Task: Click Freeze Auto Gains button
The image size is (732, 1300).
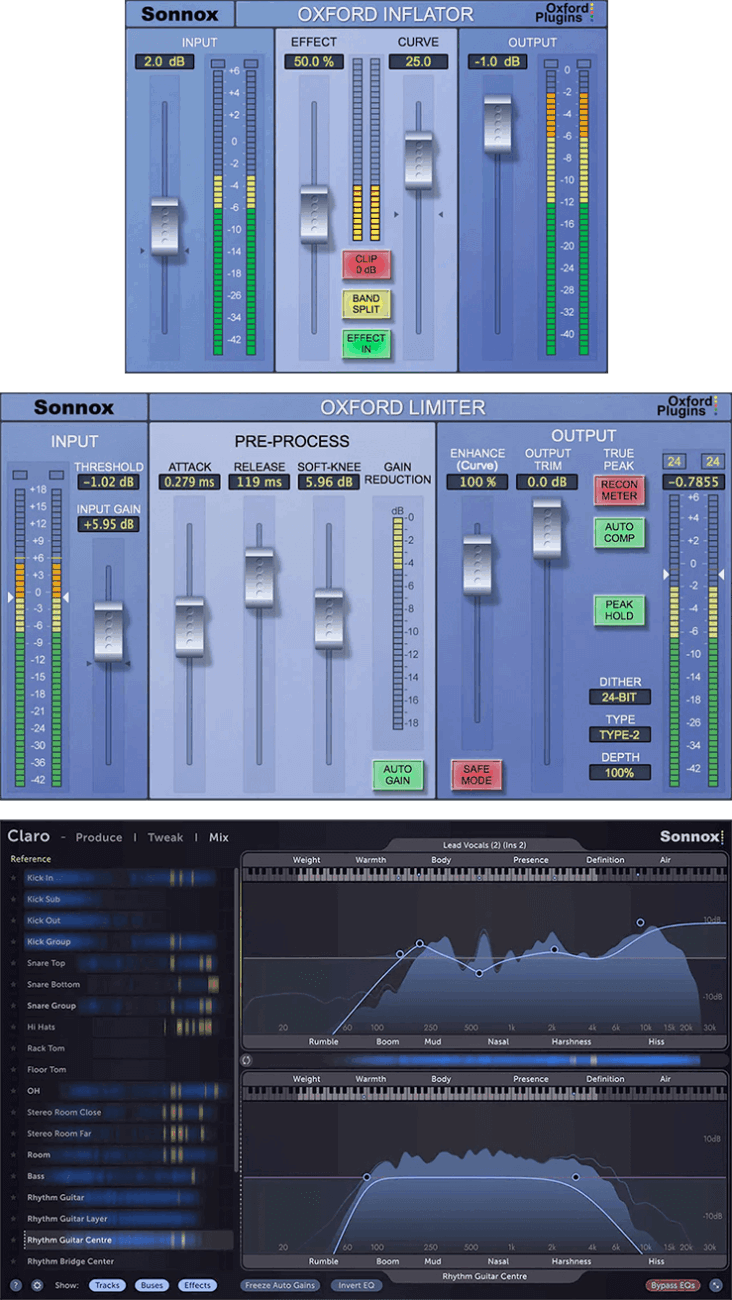Action: [279, 1285]
